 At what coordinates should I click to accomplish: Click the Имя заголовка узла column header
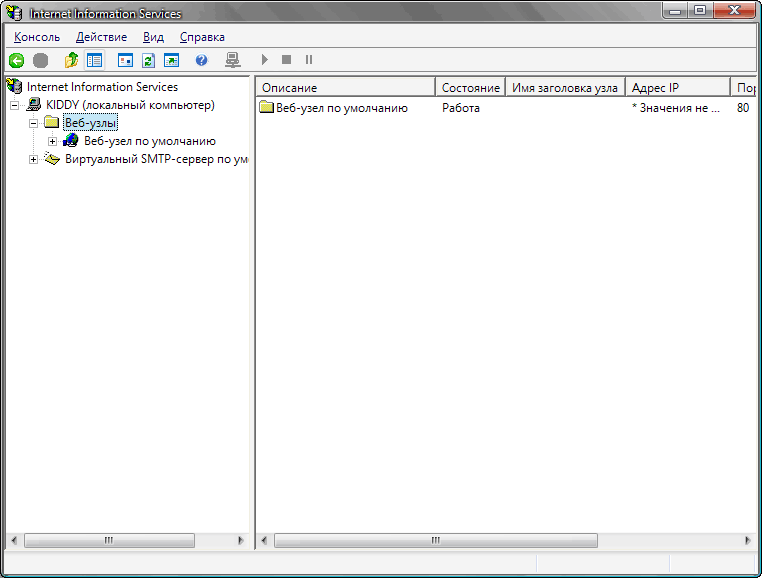(565, 88)
